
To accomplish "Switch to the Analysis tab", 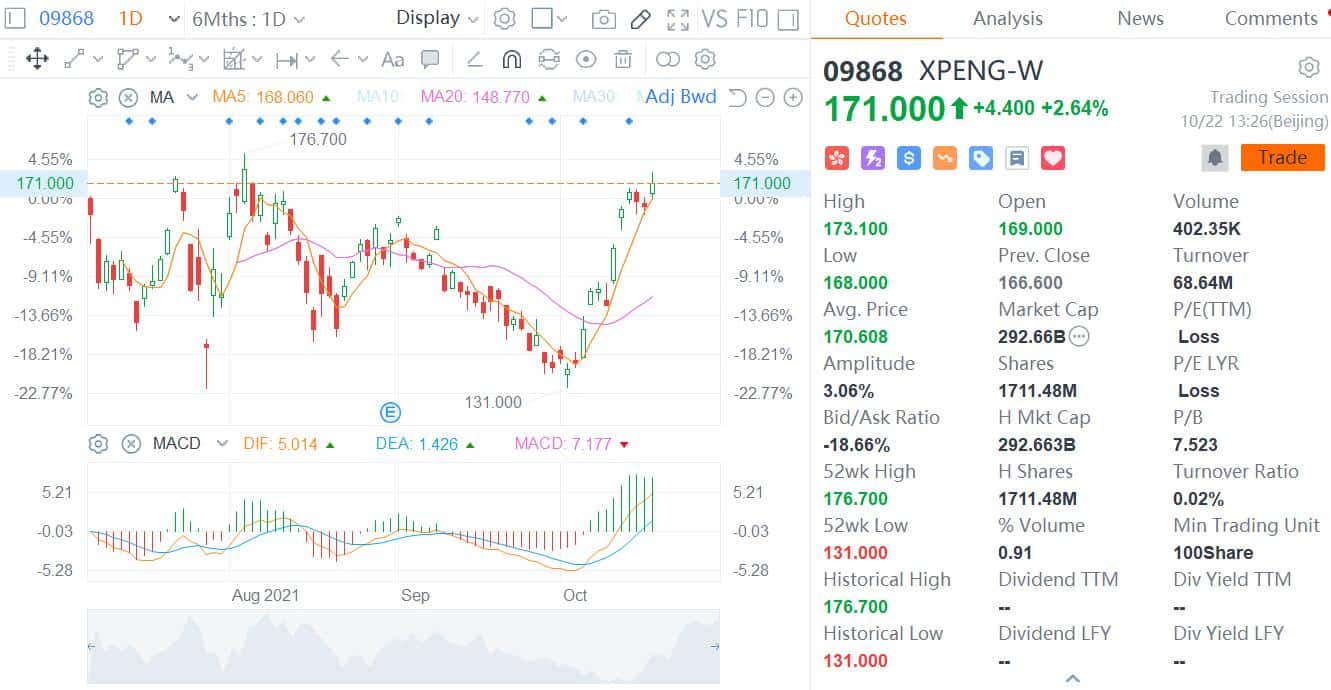I will pos(1007,18).
